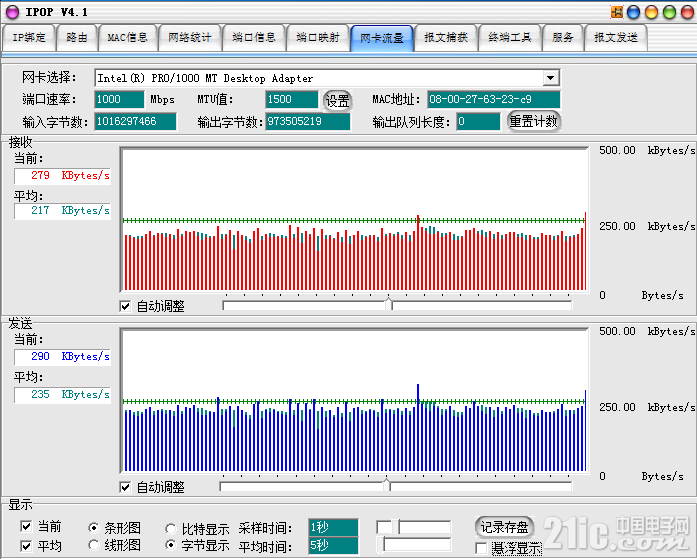Click the 平均时间 field showing 5秒
Image resolution: width=697 pixels, height=559 pixels.
[x=333, y=546]
